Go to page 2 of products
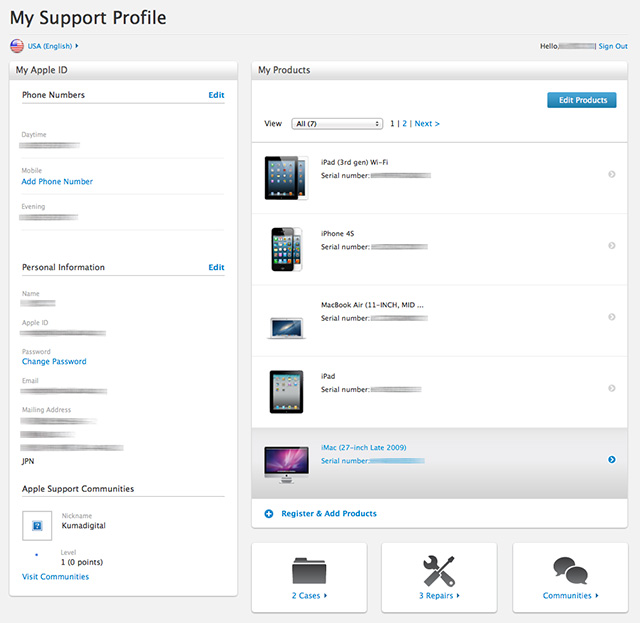The height and width of the screenshot is (623, 640). (x=405, y=124)
